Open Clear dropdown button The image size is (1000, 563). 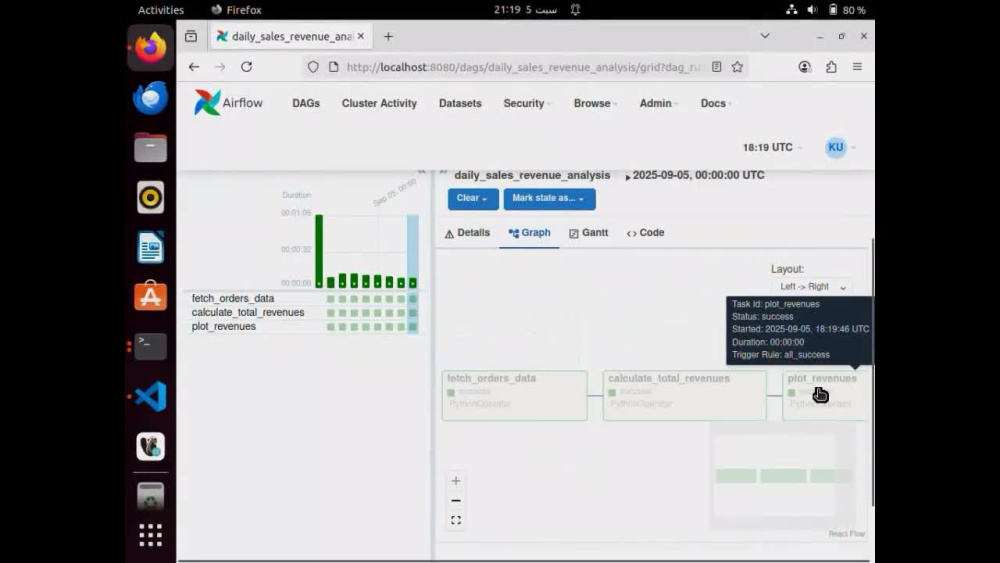[473, 198]
